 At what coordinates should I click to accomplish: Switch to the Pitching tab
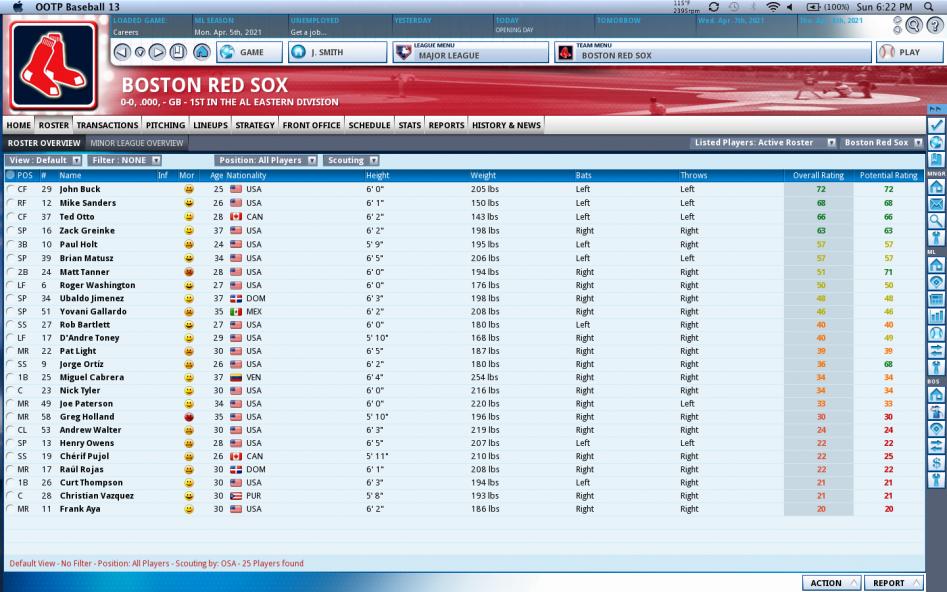pos(165,125)
